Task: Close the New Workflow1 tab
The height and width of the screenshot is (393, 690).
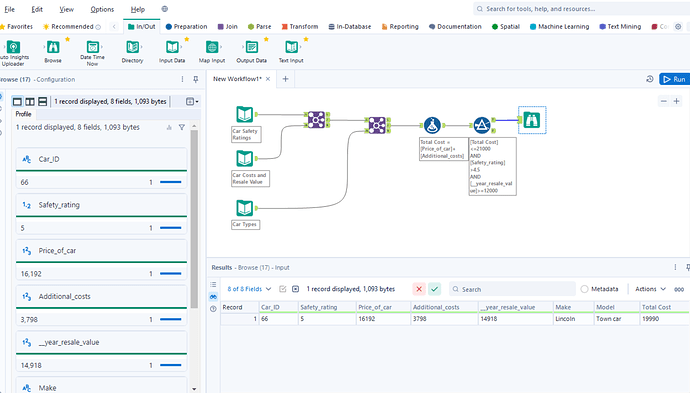Action: pos(268,79)
